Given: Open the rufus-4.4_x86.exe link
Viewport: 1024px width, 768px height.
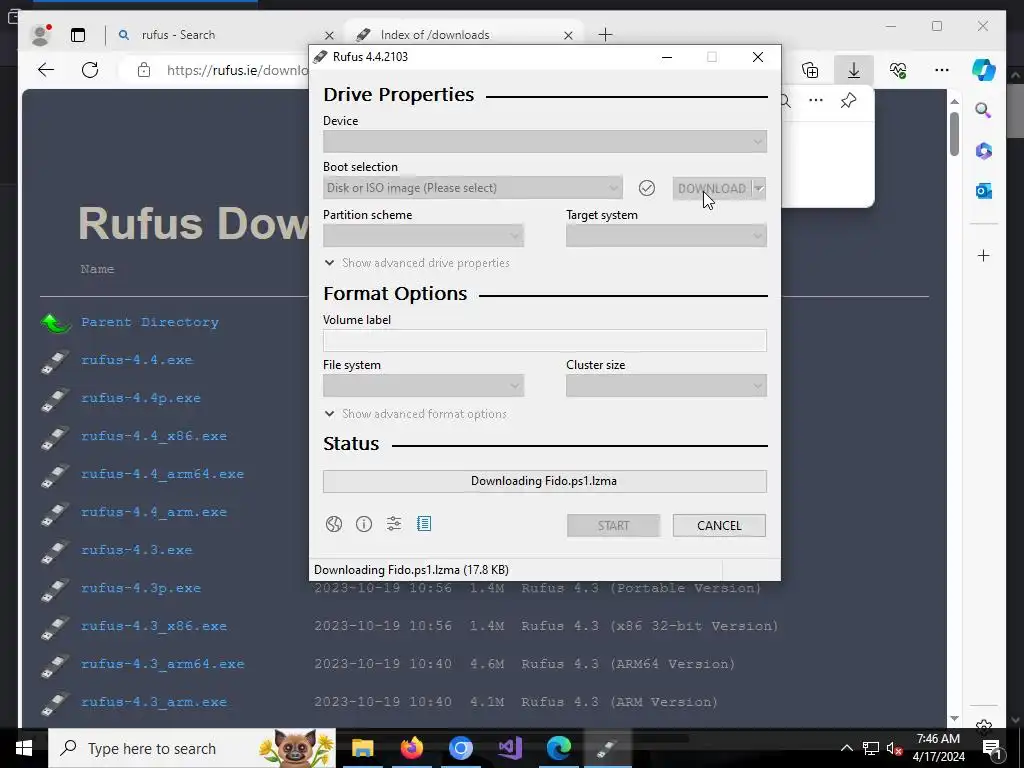Looking at the screenshot, I should coord(153,436).
